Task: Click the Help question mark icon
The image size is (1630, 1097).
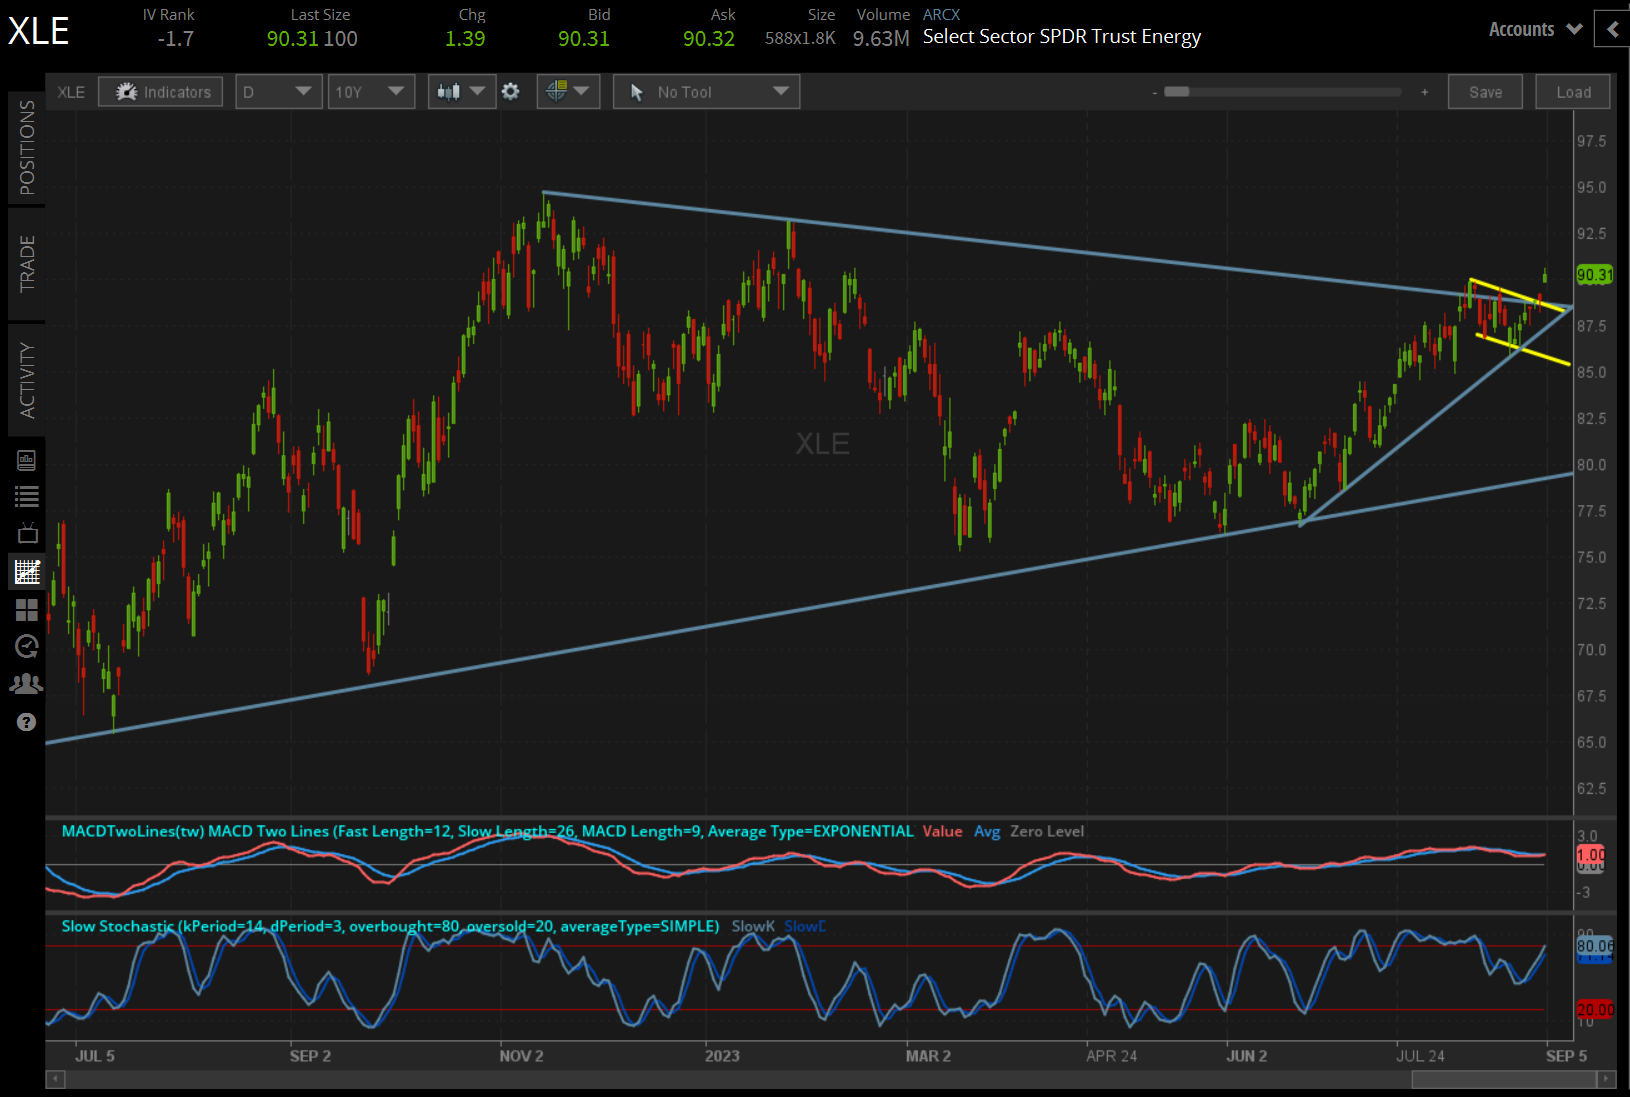Action: [x=27, y=722]
